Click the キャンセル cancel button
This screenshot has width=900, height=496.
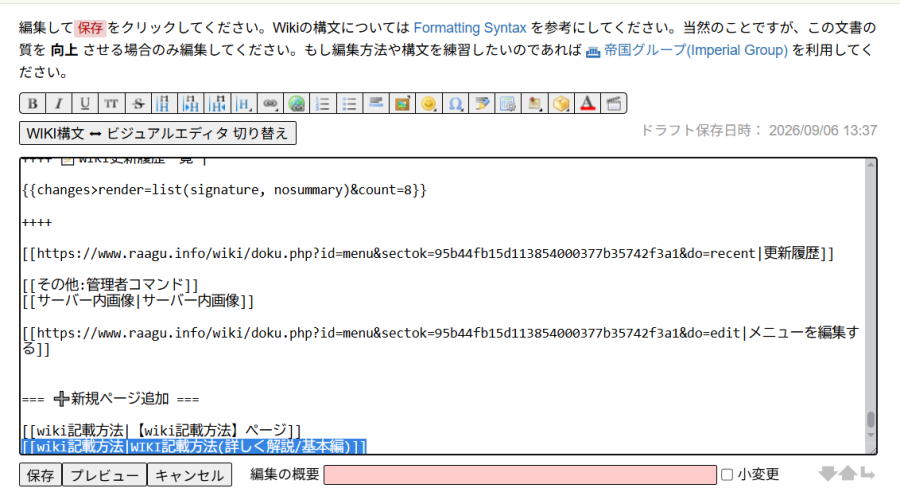(189, 475)
